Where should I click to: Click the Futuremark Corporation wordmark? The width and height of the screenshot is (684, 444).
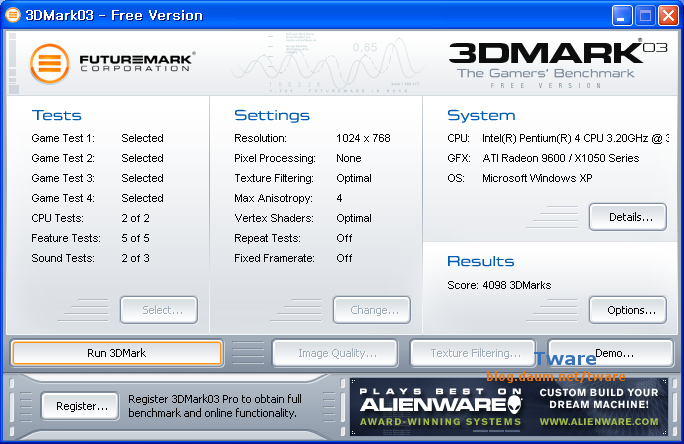coord(136,62)
